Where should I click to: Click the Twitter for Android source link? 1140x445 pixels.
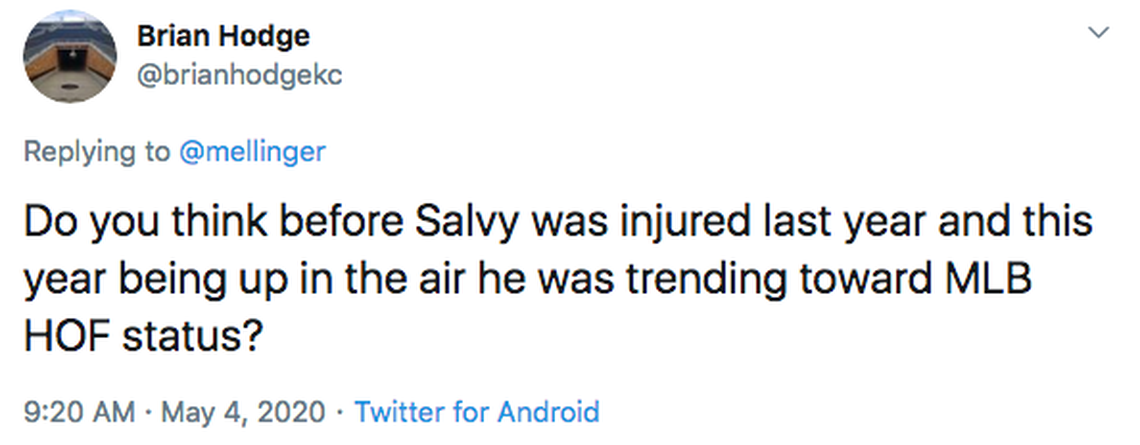tap(477, 411)
